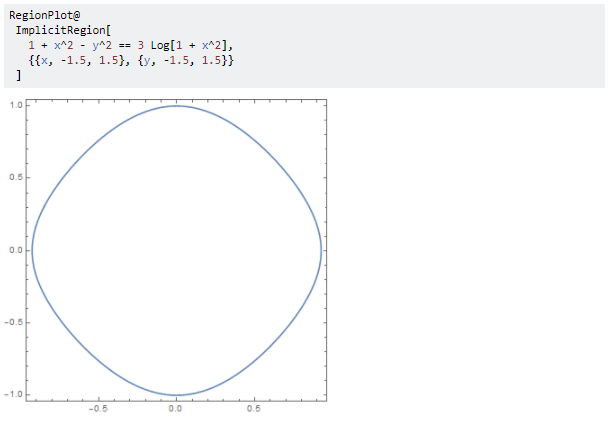Click the -0.5 label on the y-axis

[14, 322]
